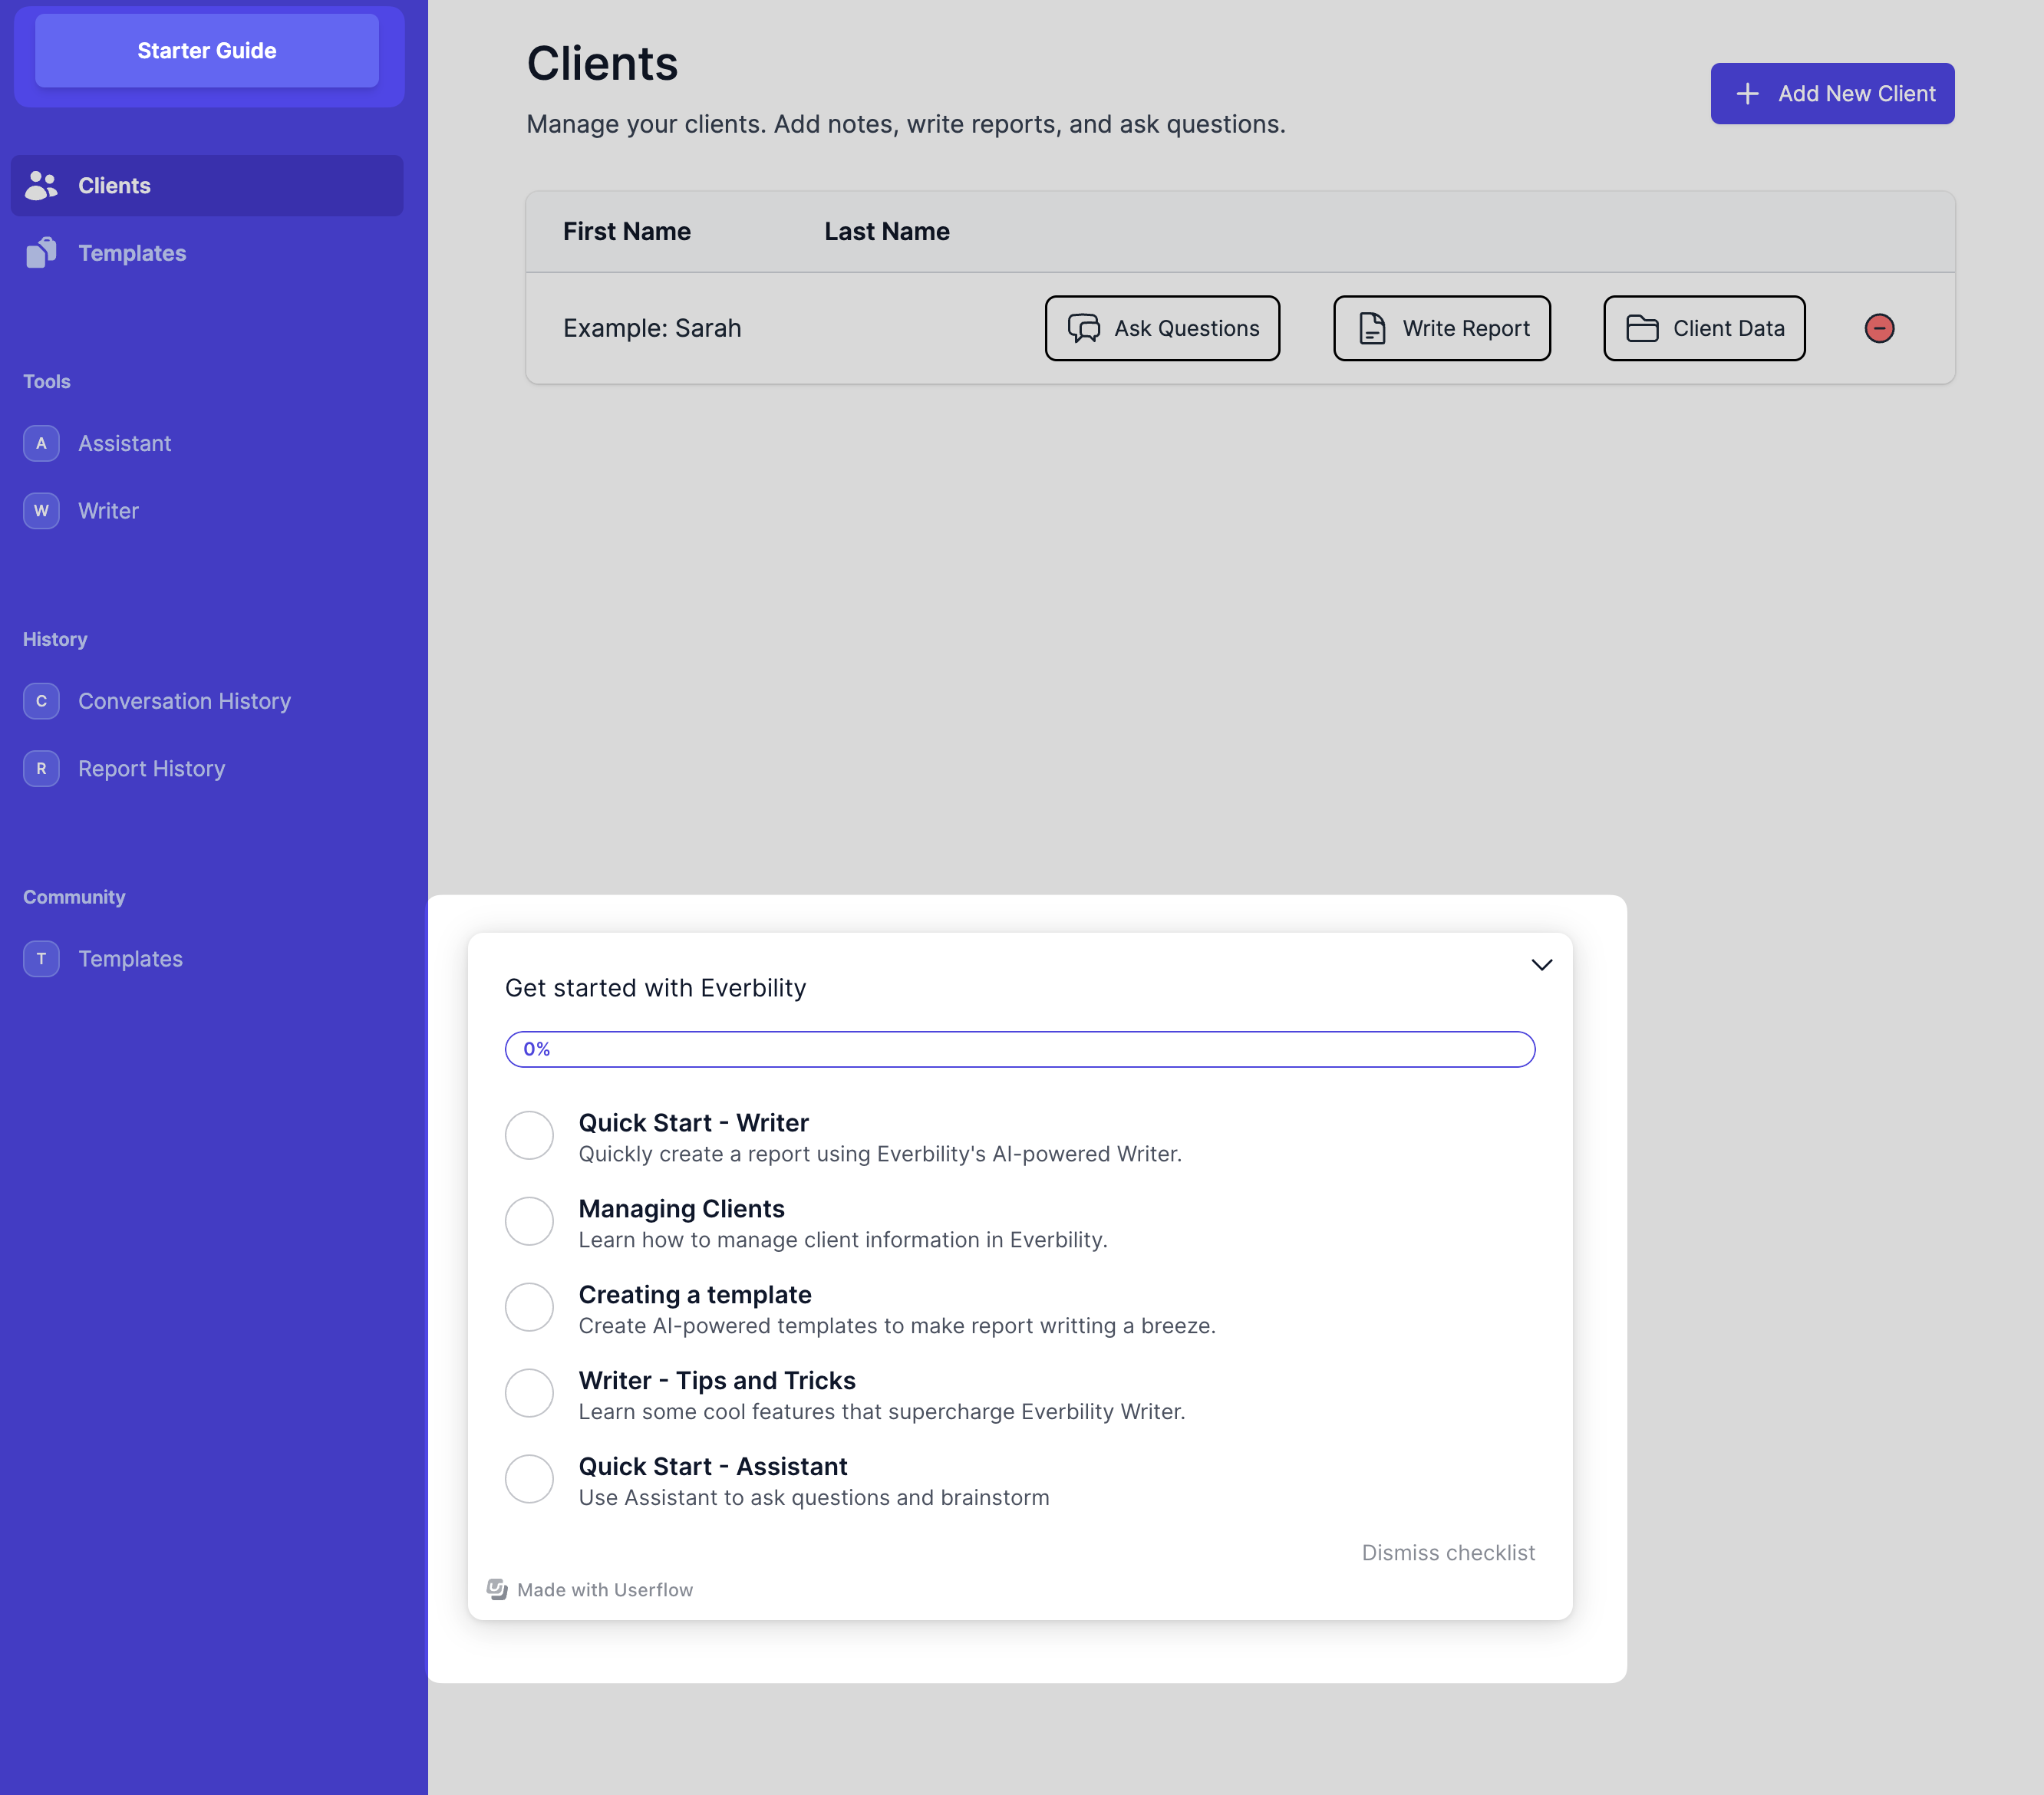Open the Report History menu item
2044x1795 pixels.
151,768
